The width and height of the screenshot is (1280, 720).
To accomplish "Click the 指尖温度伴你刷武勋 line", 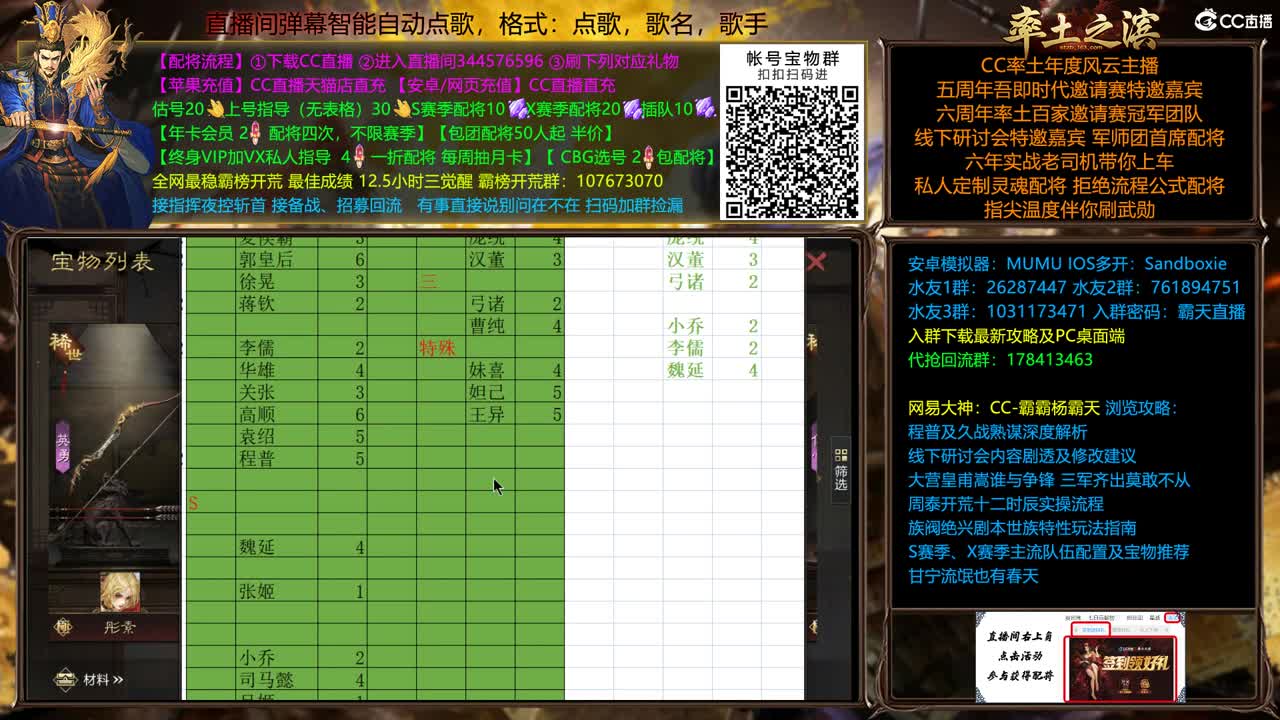I will pyautogui.click(x=1069, y=210).
